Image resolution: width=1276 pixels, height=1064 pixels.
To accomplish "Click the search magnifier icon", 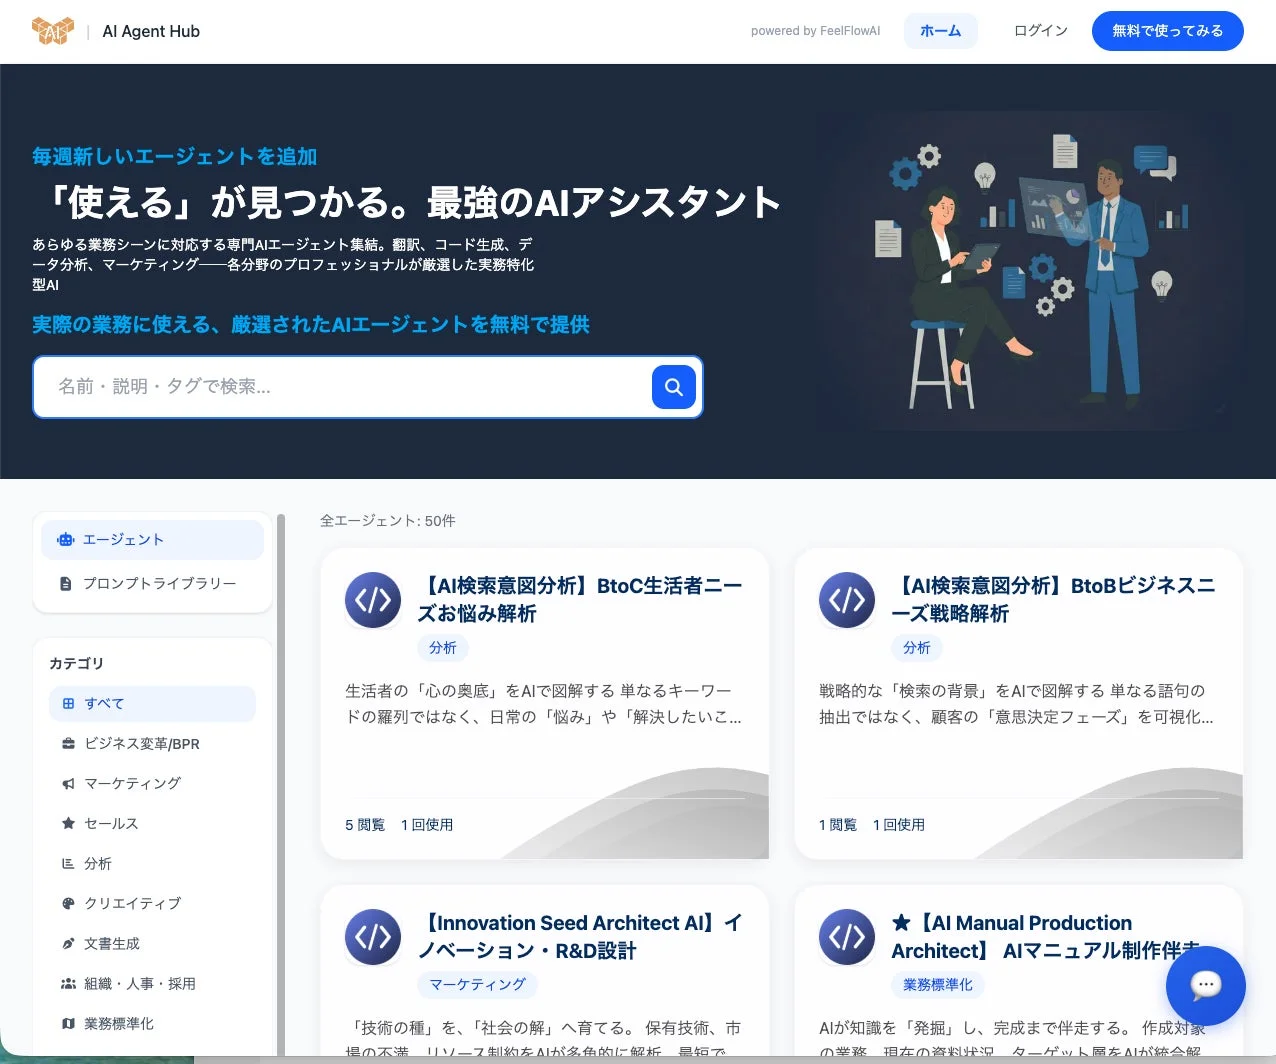I will [673, 387].
